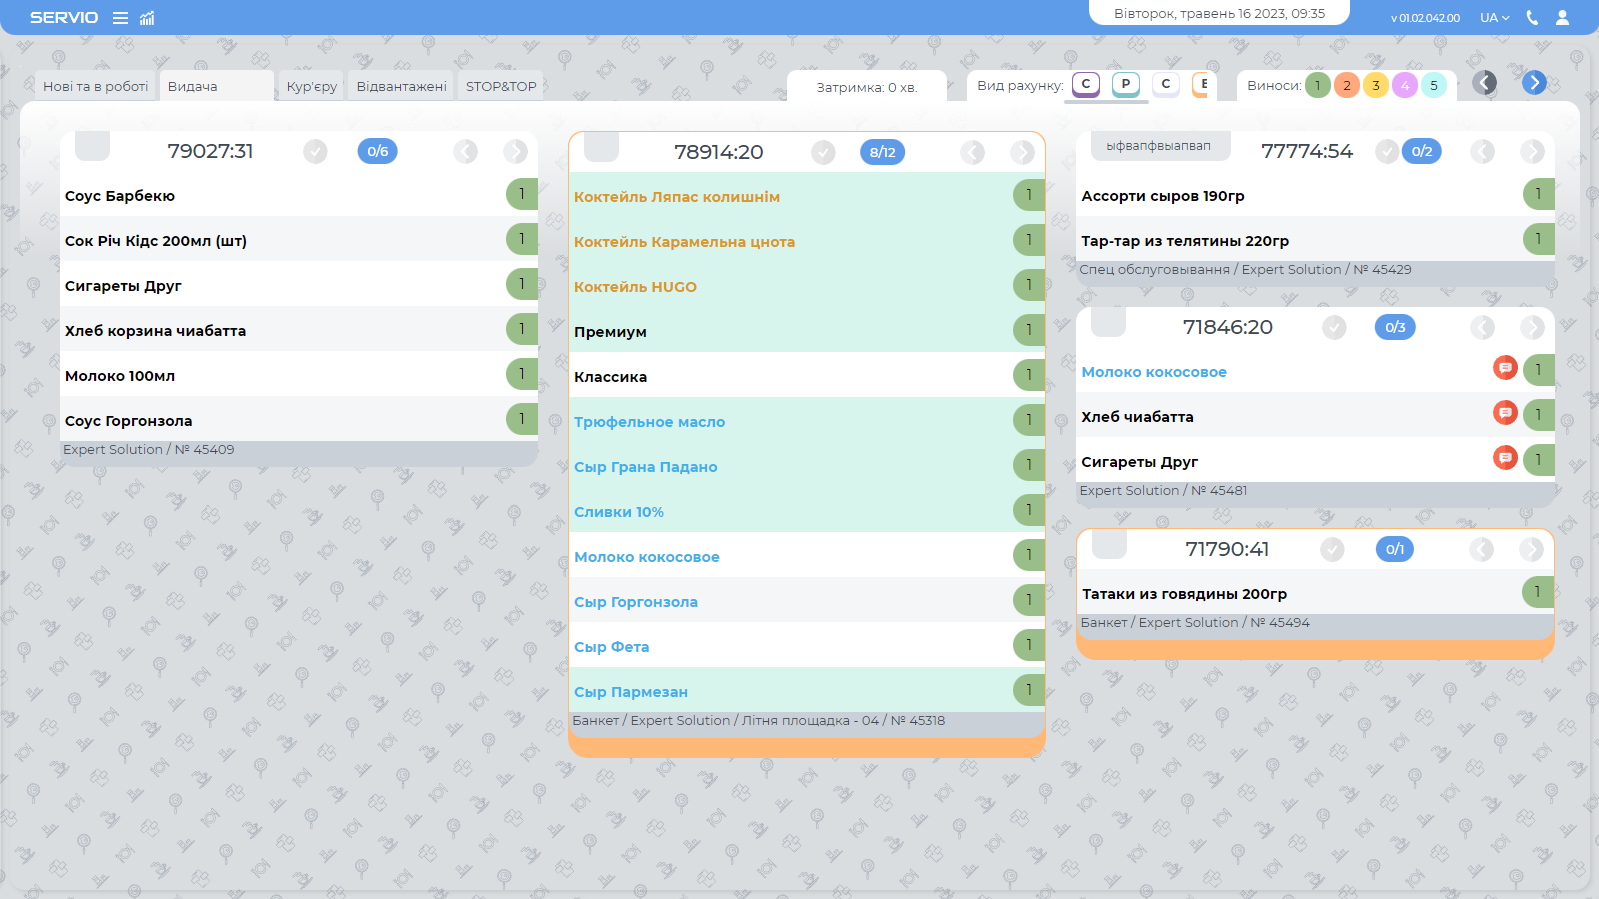Select the Татаки из говядины 200гр item
1599x899 pixels.
click(1184, 594)
